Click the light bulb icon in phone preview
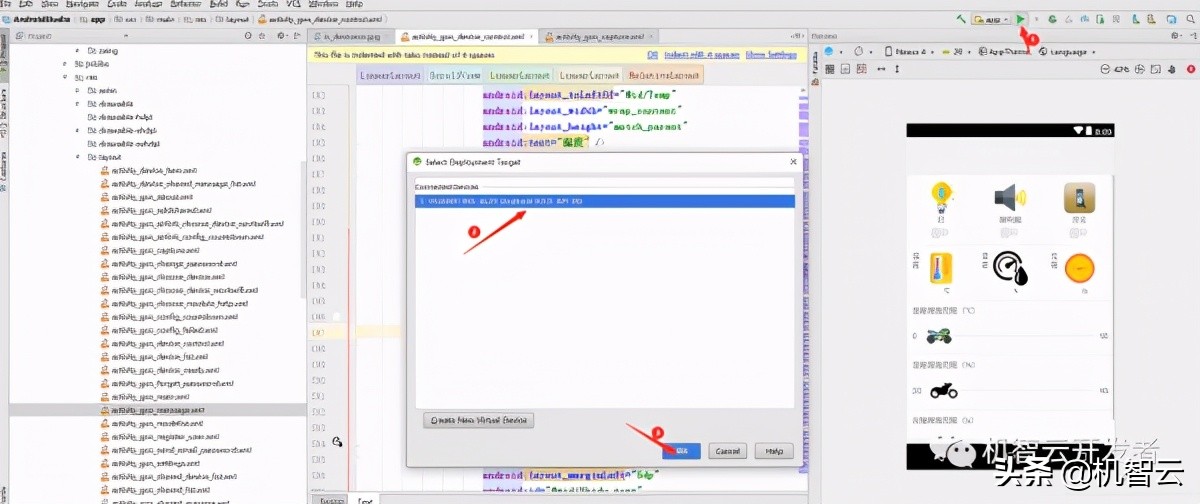 tap(940, 195)
